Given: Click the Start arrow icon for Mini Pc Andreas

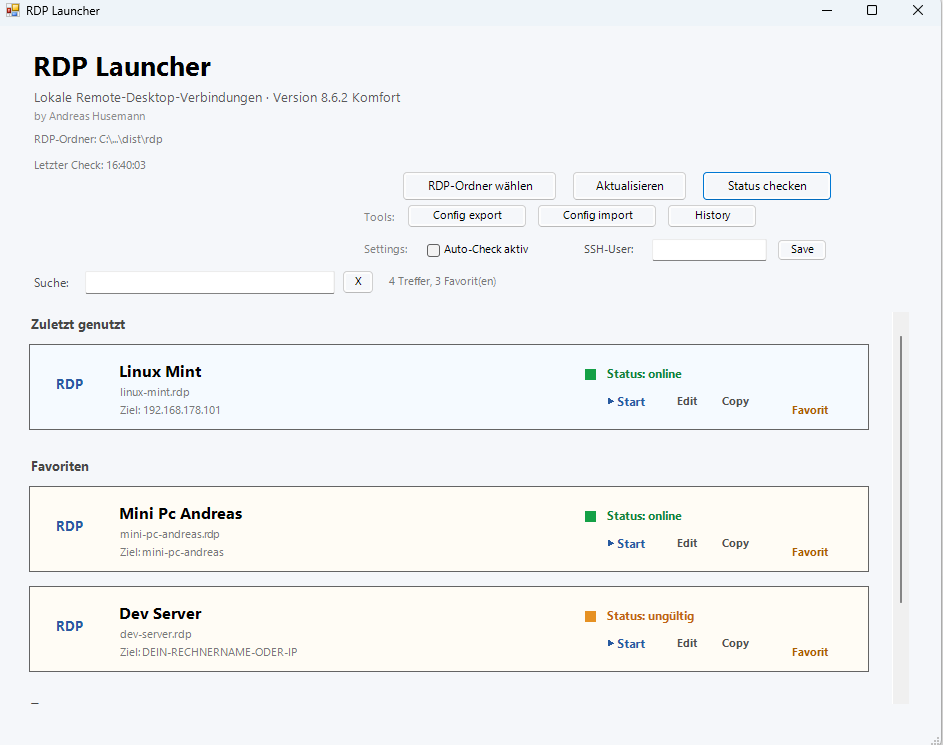Looking at the screenshot, I should 611,543.
